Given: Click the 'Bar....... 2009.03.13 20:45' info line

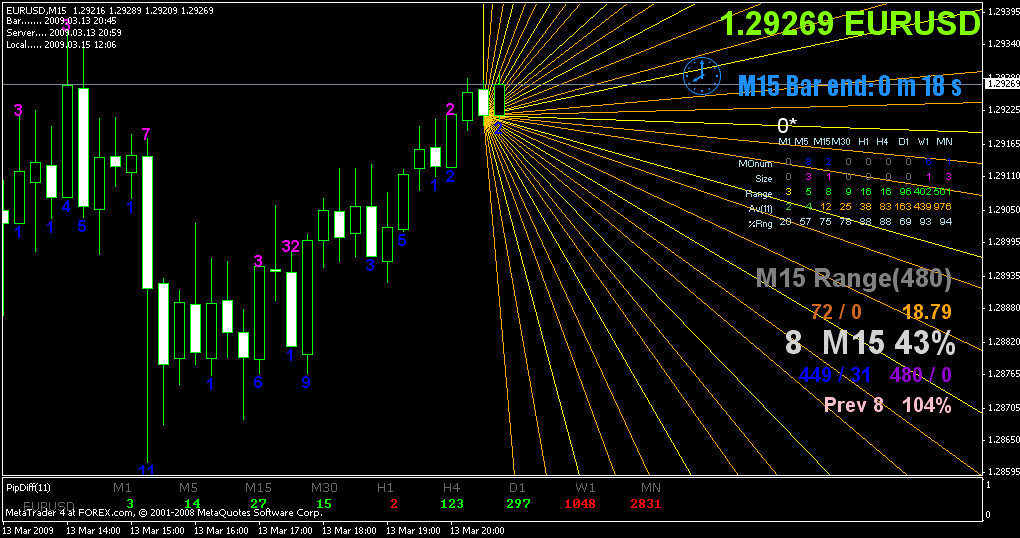Looking at the screenshot, I should click(61, 21).
